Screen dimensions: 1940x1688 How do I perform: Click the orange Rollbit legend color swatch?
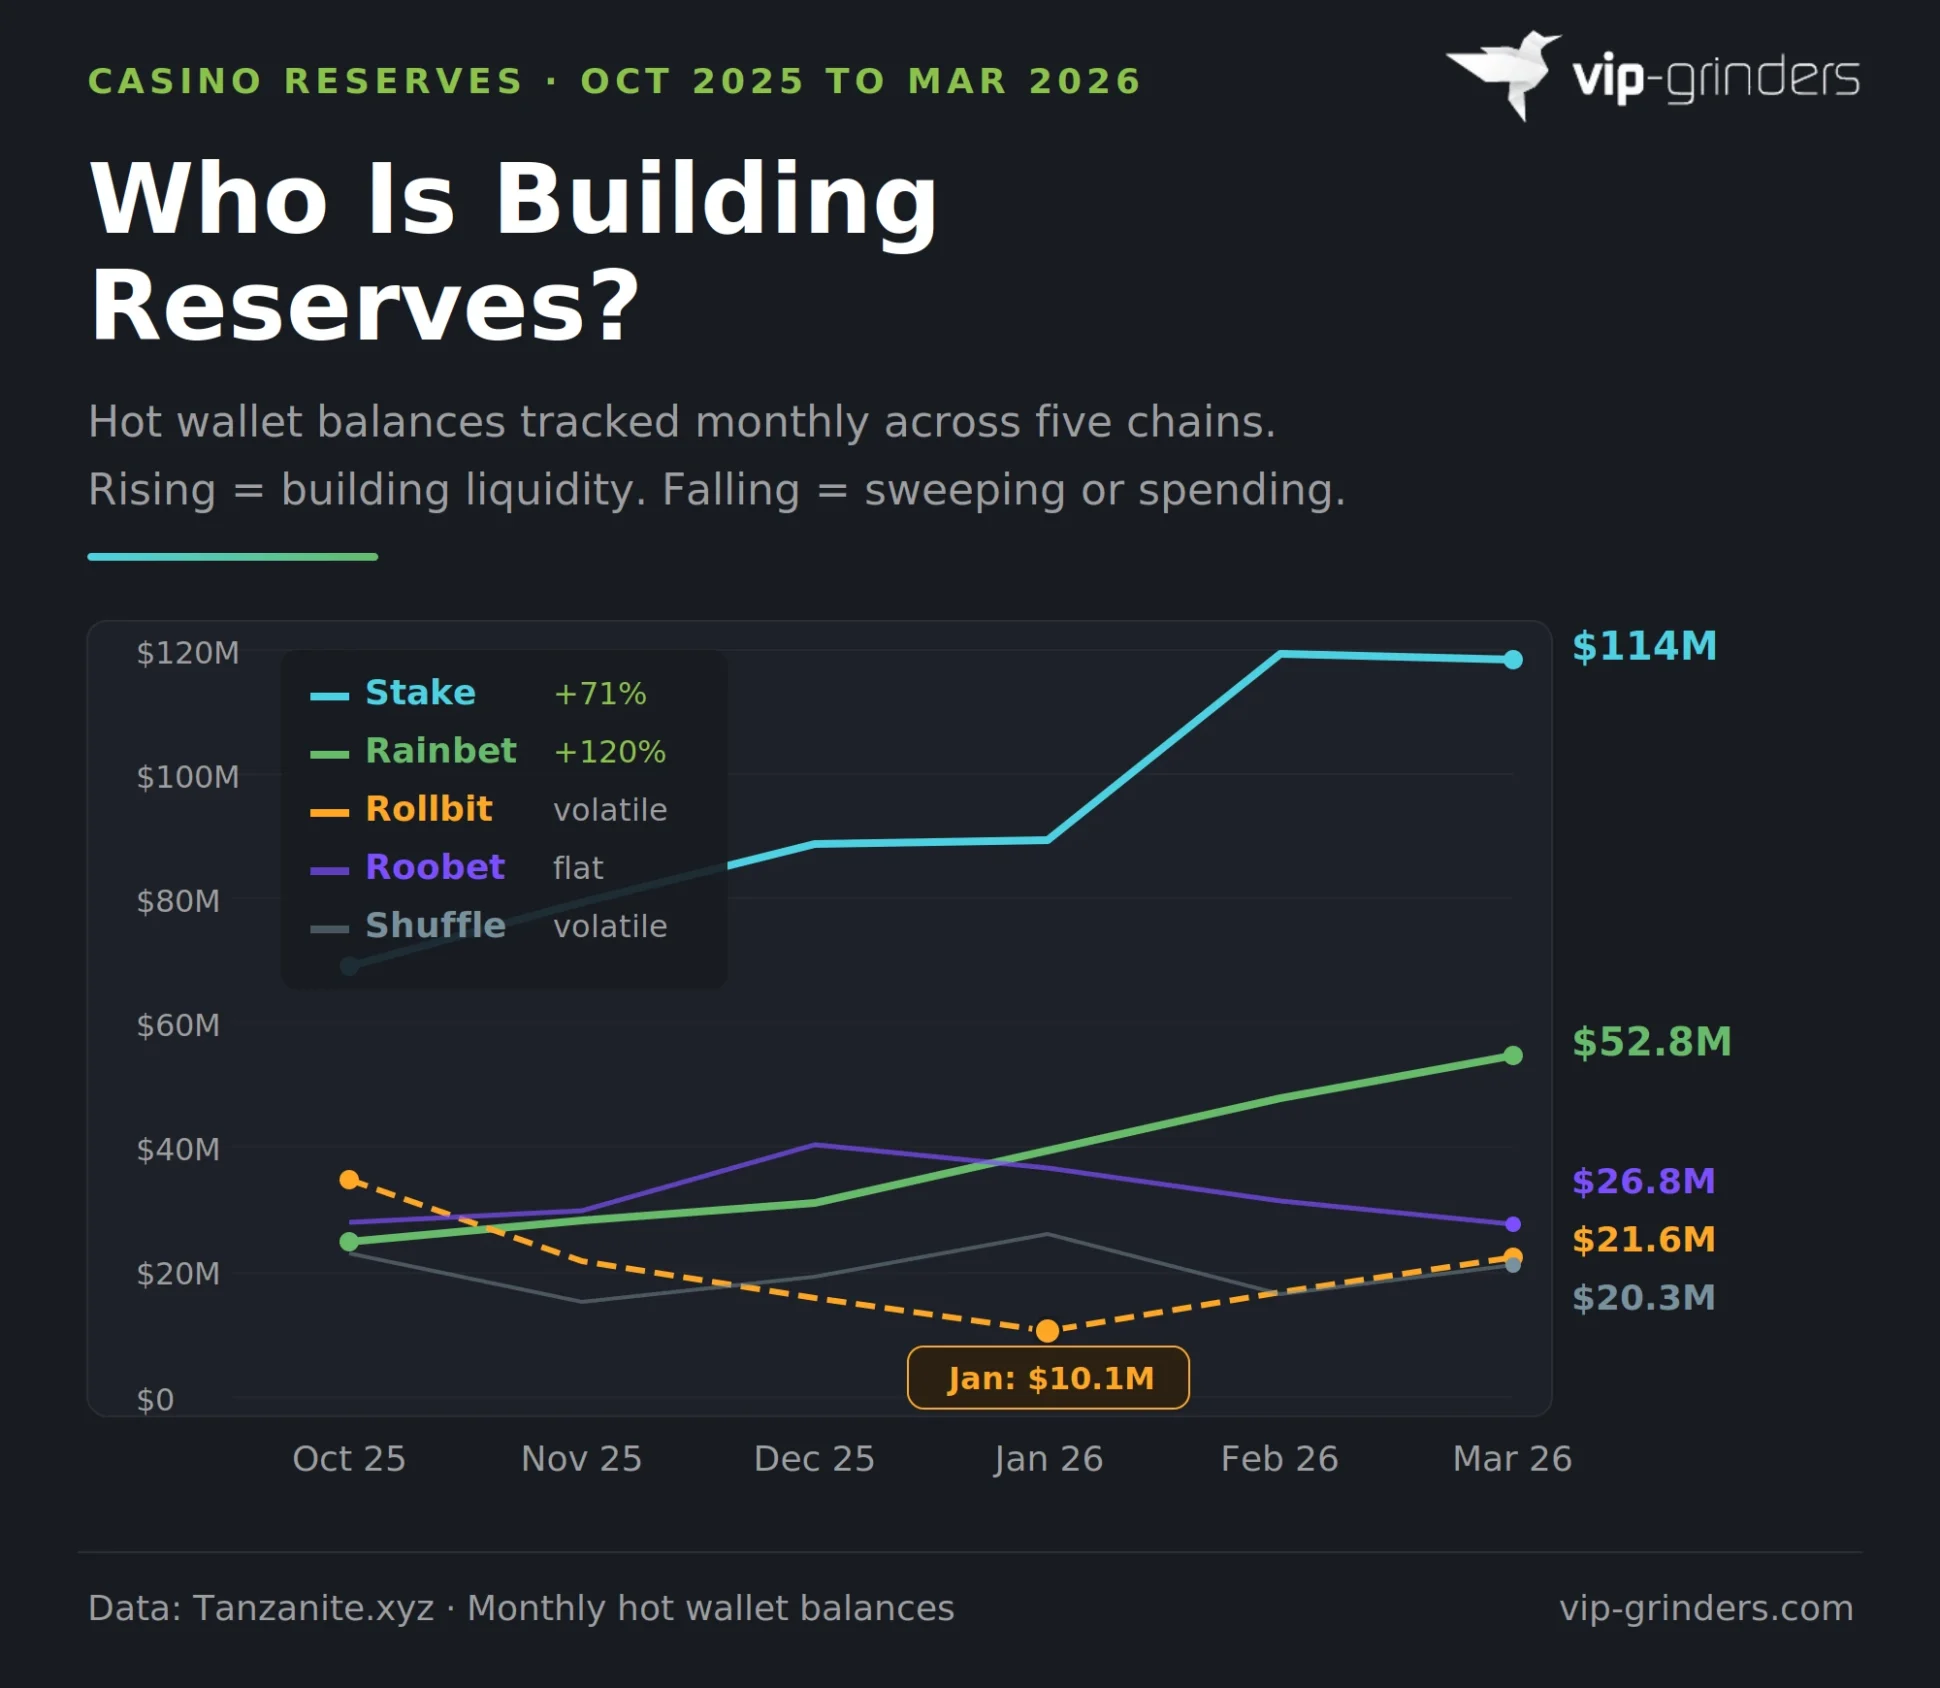tap(329, 812)
